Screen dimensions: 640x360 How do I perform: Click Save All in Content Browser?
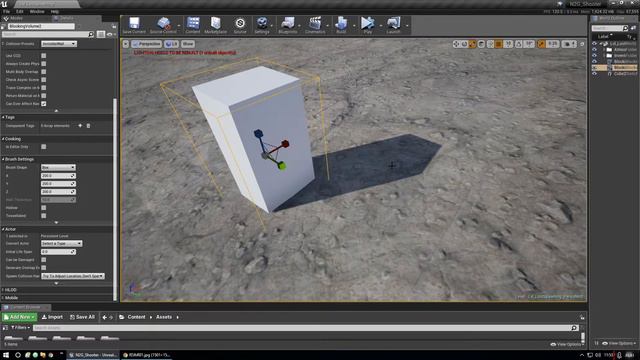coord(82,317)
